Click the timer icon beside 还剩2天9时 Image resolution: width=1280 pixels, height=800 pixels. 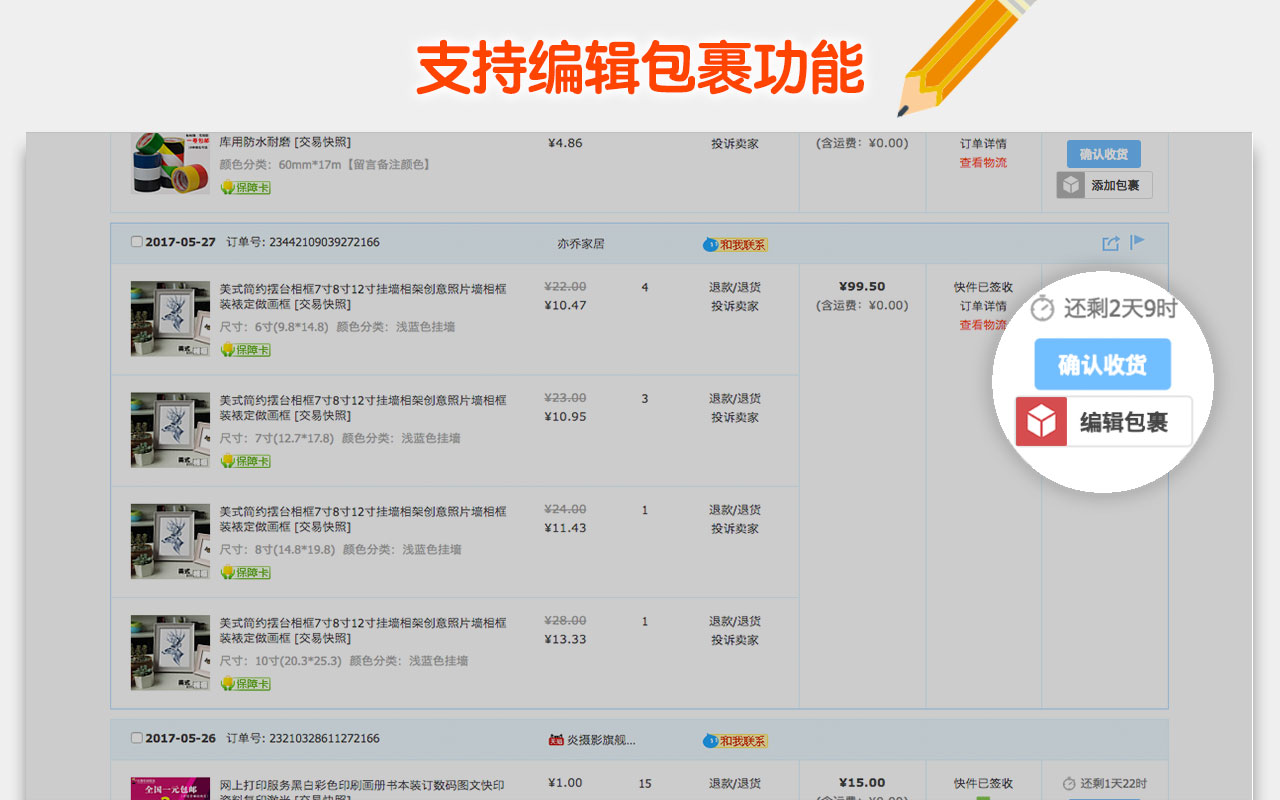(1040, 310)
